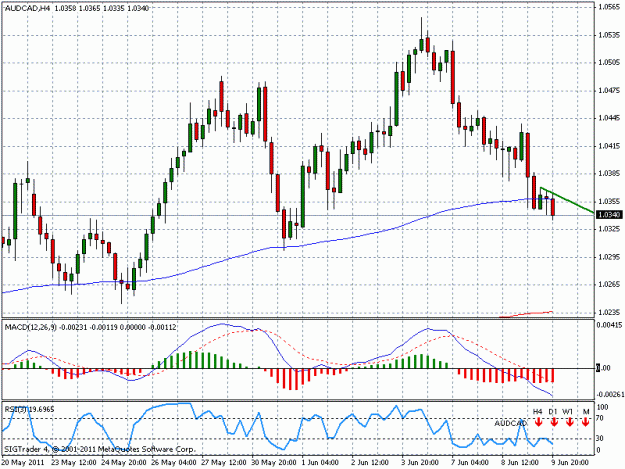625x469 pixels.
Task: Select the M timeframe label
Action: [x=586, y=411]
